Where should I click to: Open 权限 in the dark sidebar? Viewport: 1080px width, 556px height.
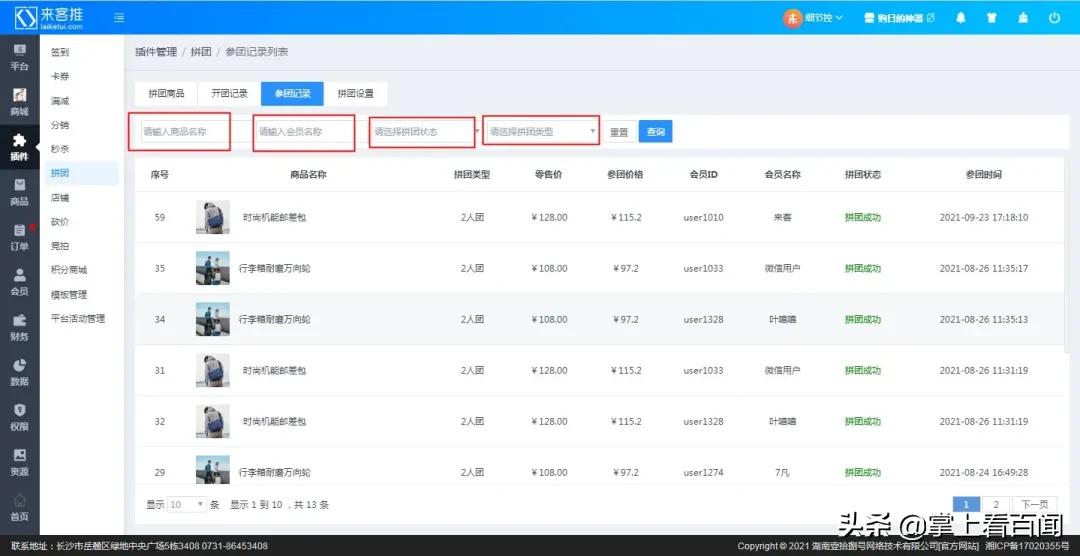[x=20, y=418]
